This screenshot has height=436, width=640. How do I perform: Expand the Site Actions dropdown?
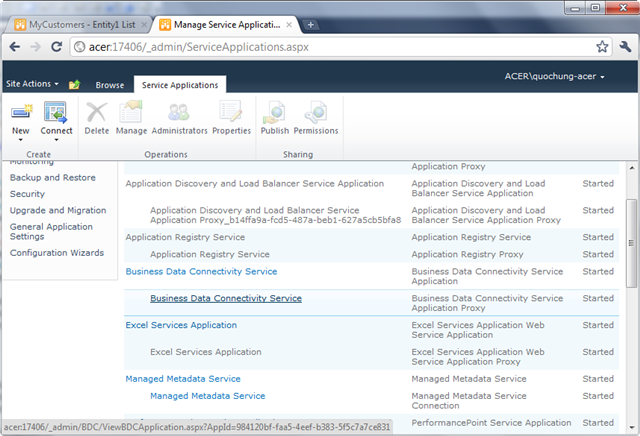(32, 83)
